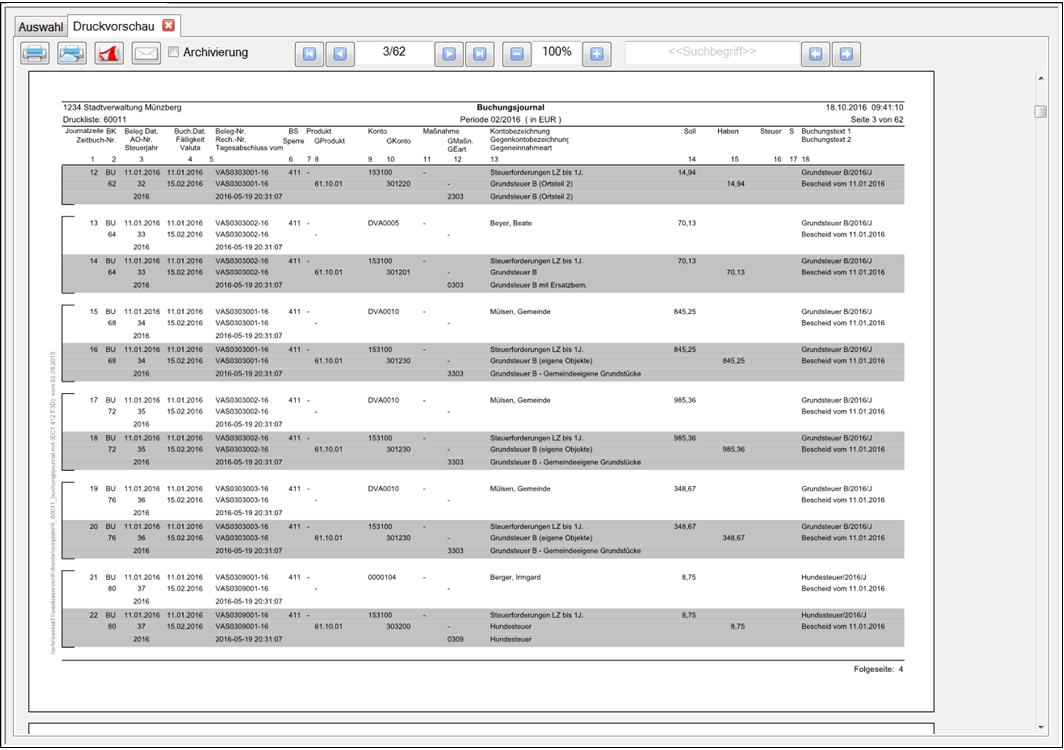Image resolution: width=1064 pixels, height=750 pixels.
Task: Click the page number field 3/62
Action: click(x=394, y=52)
